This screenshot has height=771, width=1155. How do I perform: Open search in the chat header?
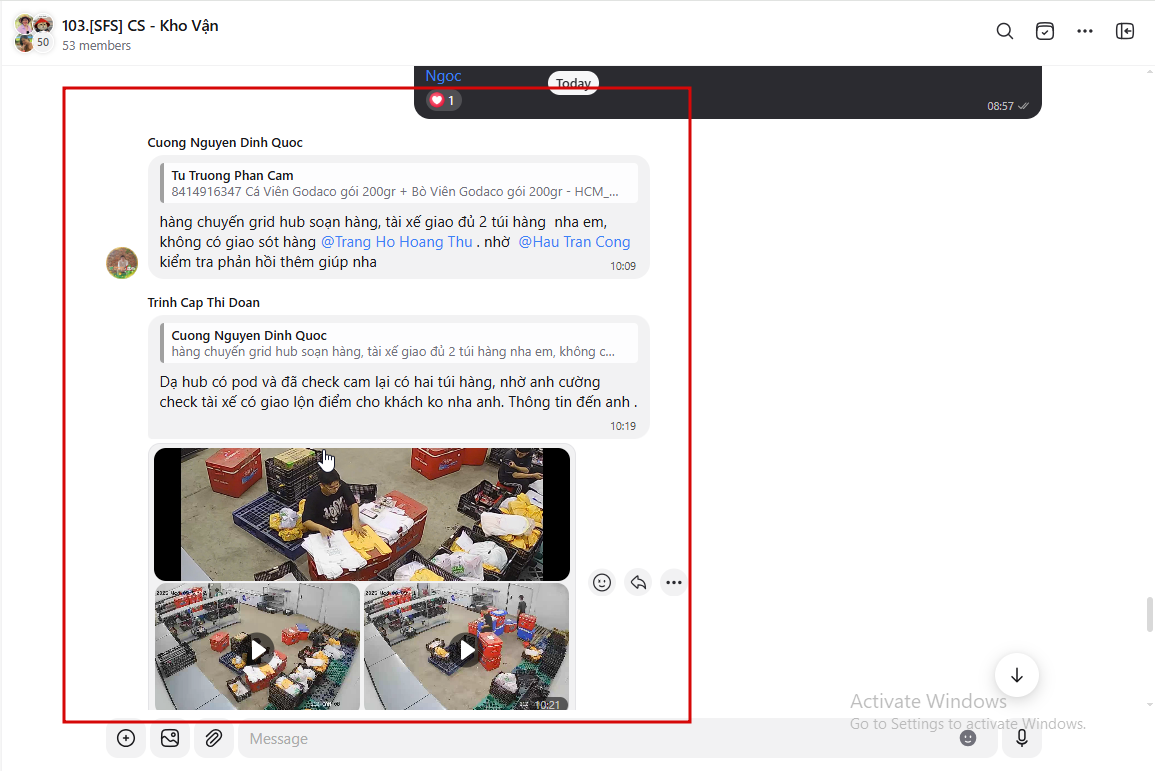coord(1005,31)
